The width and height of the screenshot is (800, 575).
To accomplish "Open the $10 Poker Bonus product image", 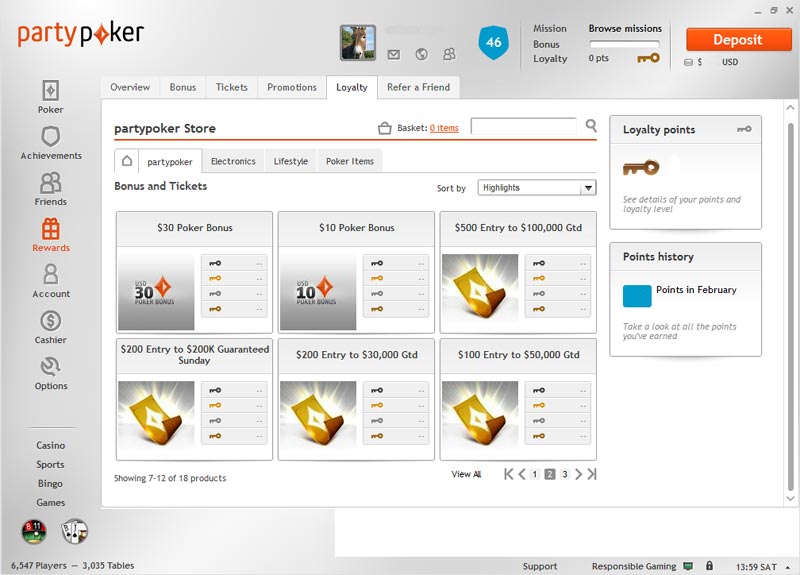I will 318,292.
